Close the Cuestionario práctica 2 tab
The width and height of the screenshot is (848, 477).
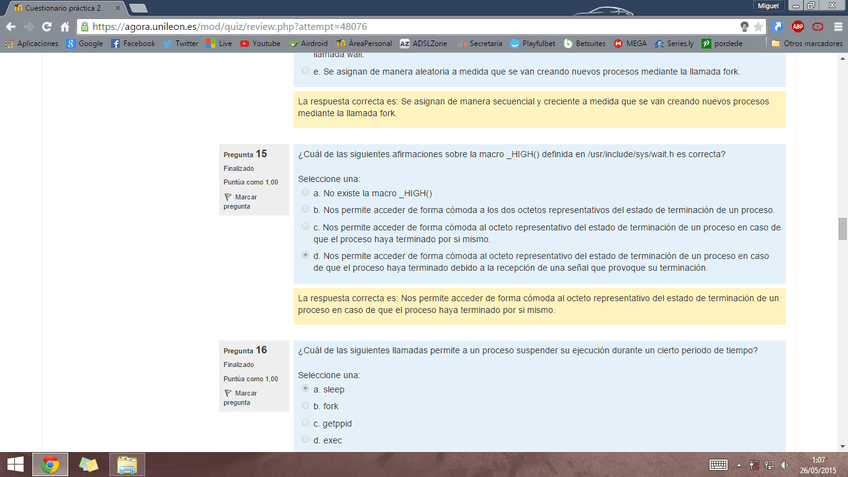point(117,8)
